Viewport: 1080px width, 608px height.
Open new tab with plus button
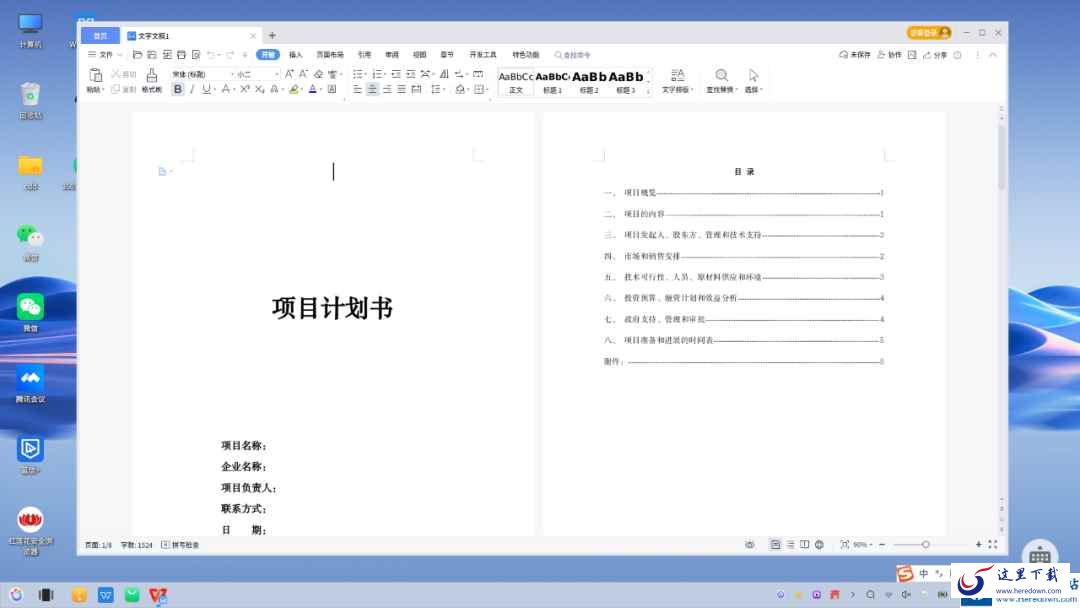tap(272, 35)
